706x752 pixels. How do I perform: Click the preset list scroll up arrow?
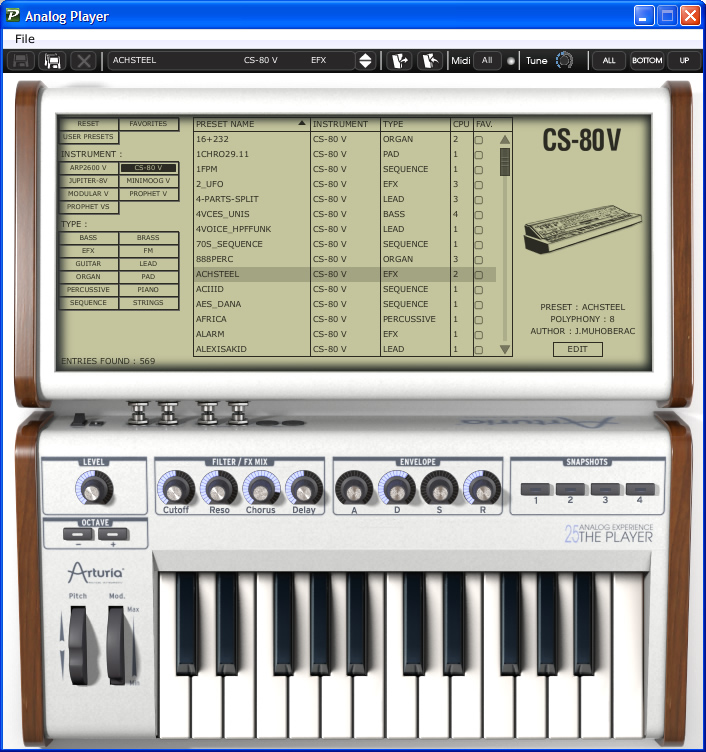pyautogui.click(x=505, y=140)
